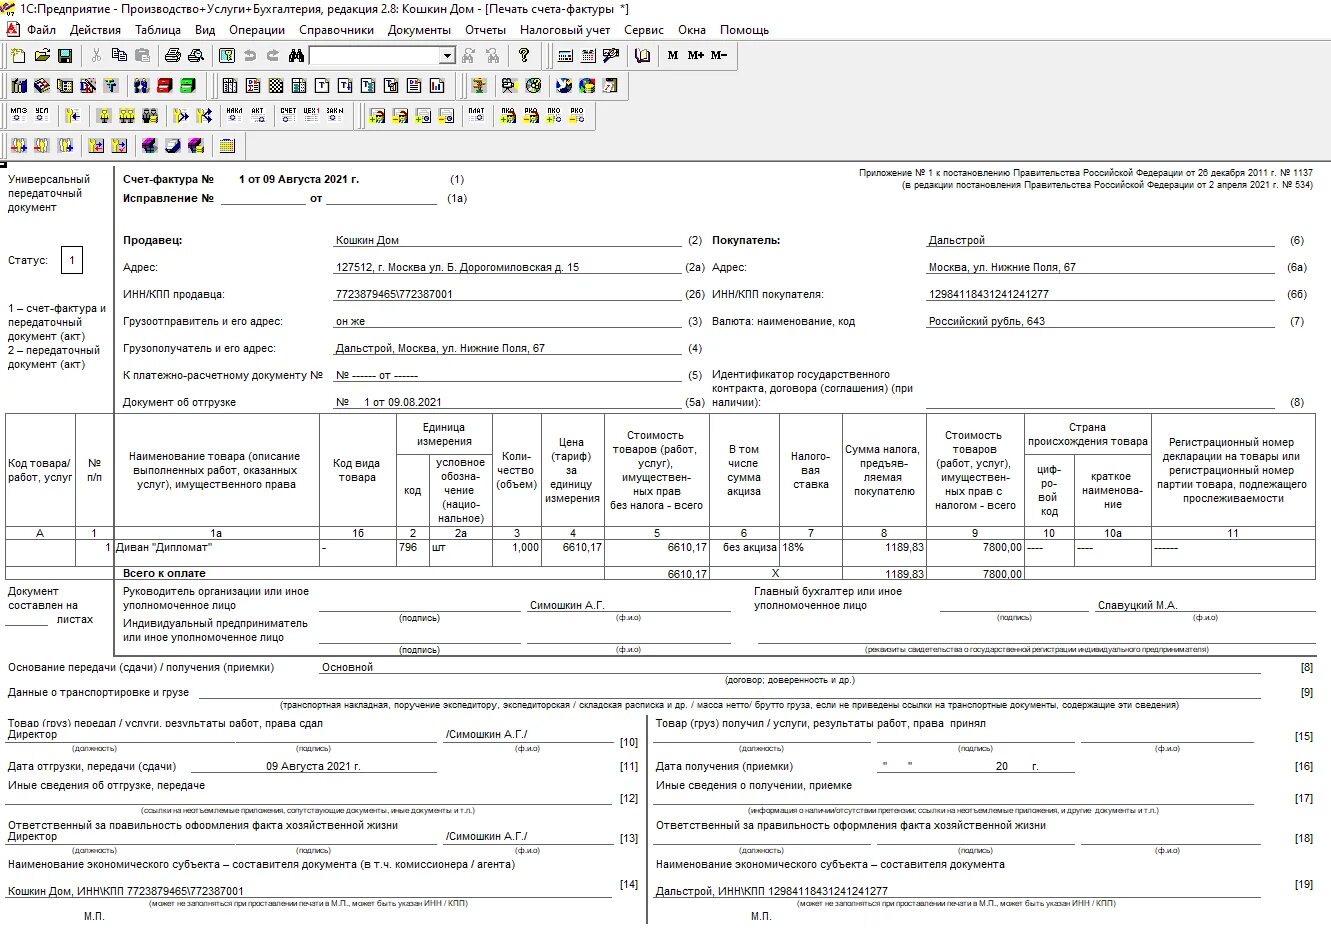Click the СЧЕТ invoice document icon

pos(288,116)
